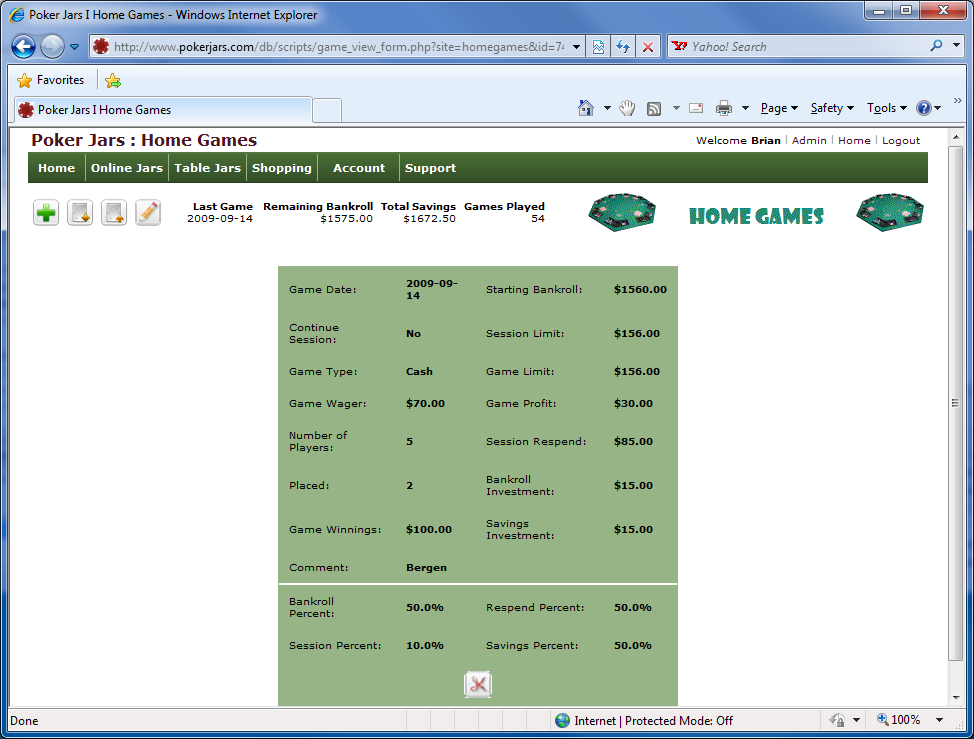Click the Games Played value 54
The width and height of the screenshot is (974, 739).
538,219
